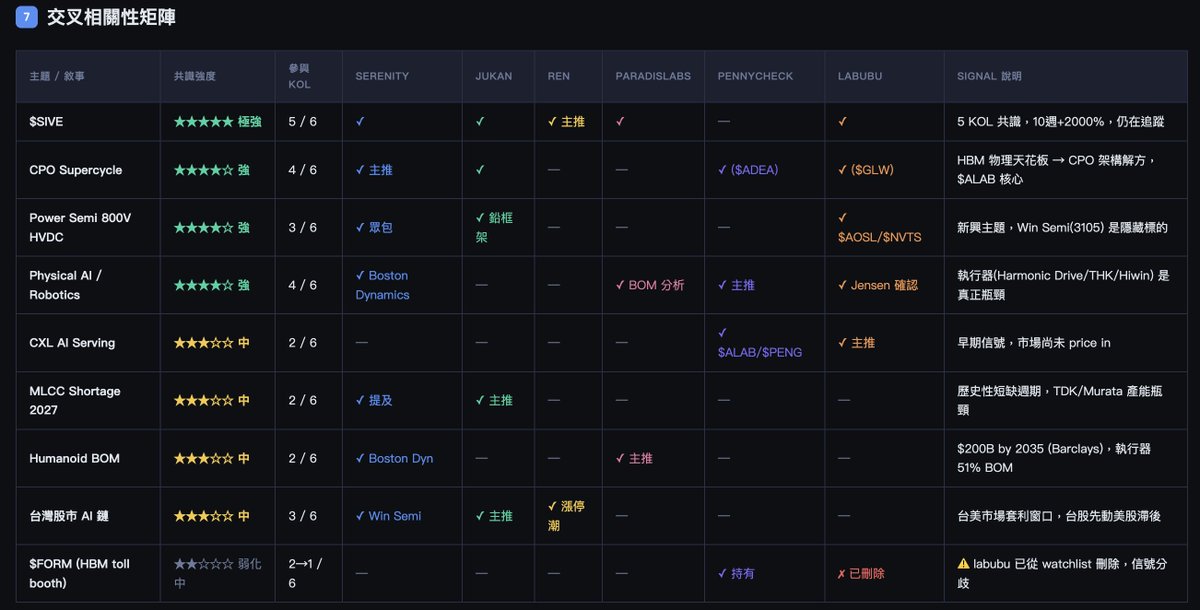Click the ✓ ($GLW) cell

pyautogui.click(x=867, y=170)
